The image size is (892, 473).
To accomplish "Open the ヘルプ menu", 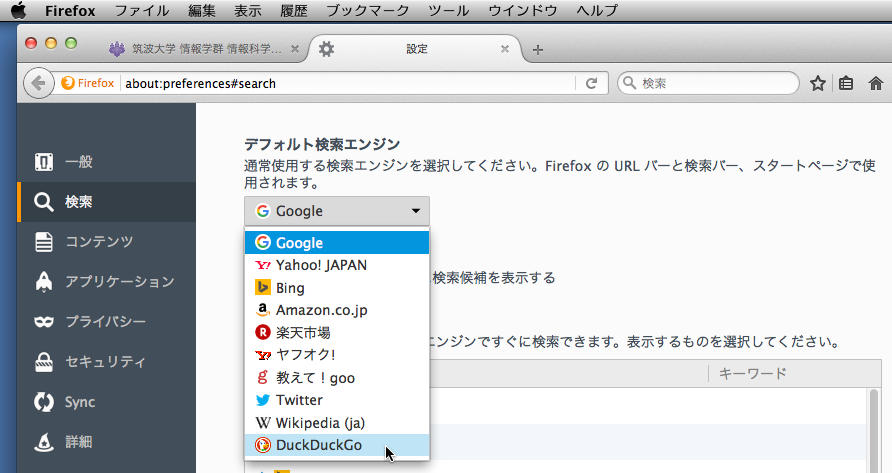I will (x=597, y=10).
